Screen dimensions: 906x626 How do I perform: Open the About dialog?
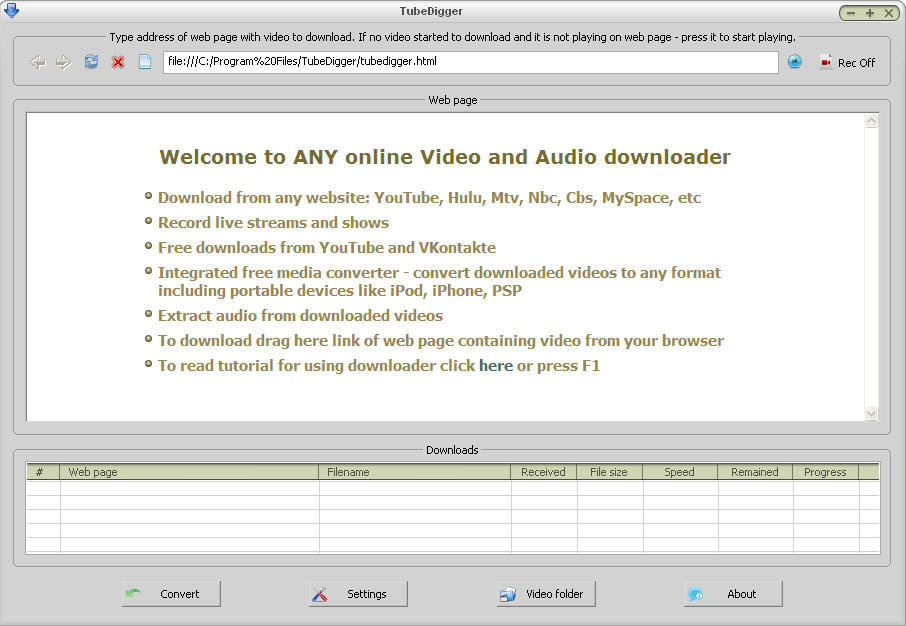coord(733,594)
